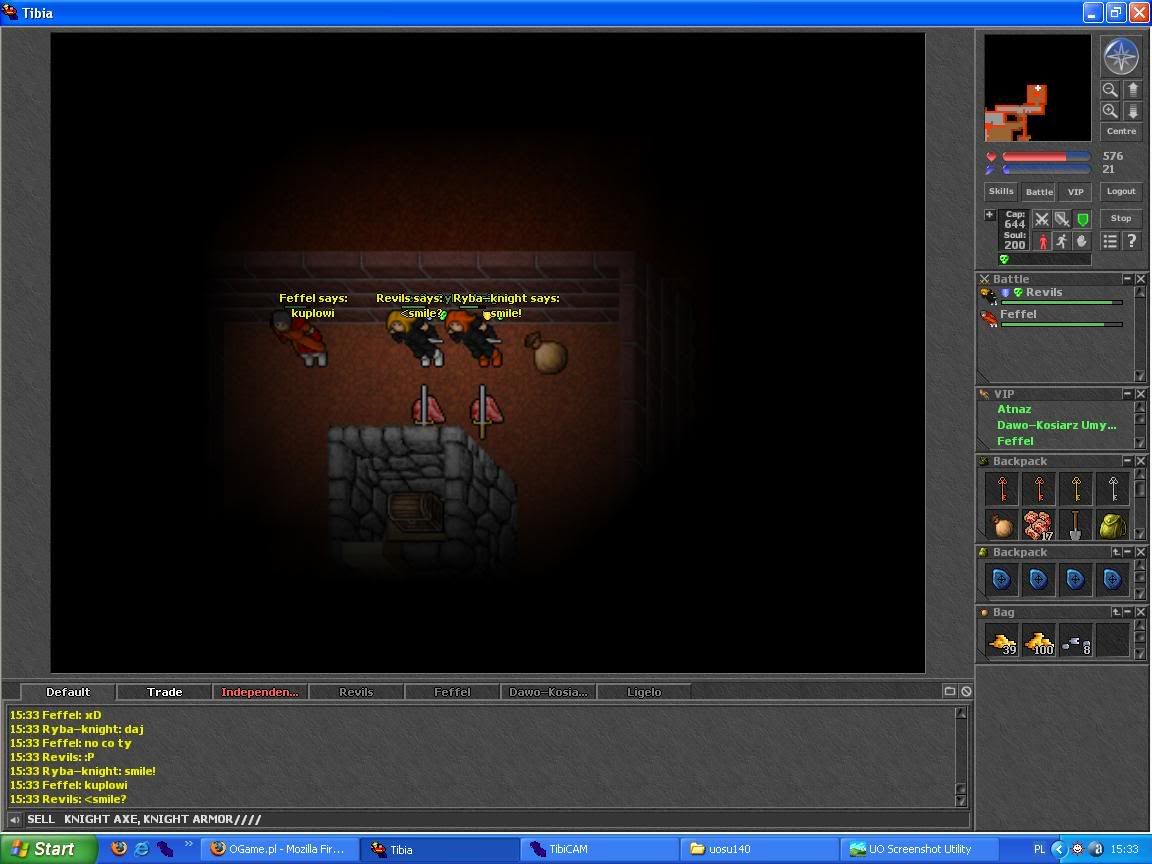Go up one level in blue-rune Backpack
Viewport: 1152px width, 864px height.
click(1116, 552)
